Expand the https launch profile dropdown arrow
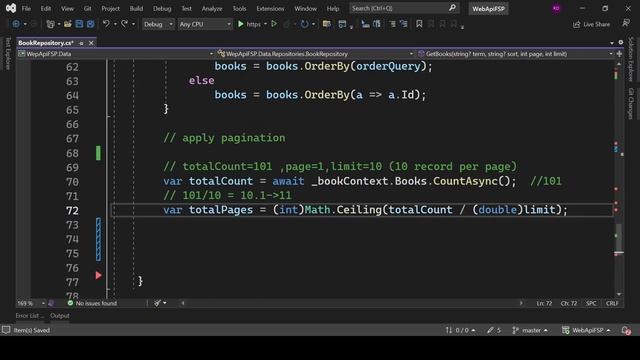Viewport: 640px width, 360px height. [x=265, y=24]
